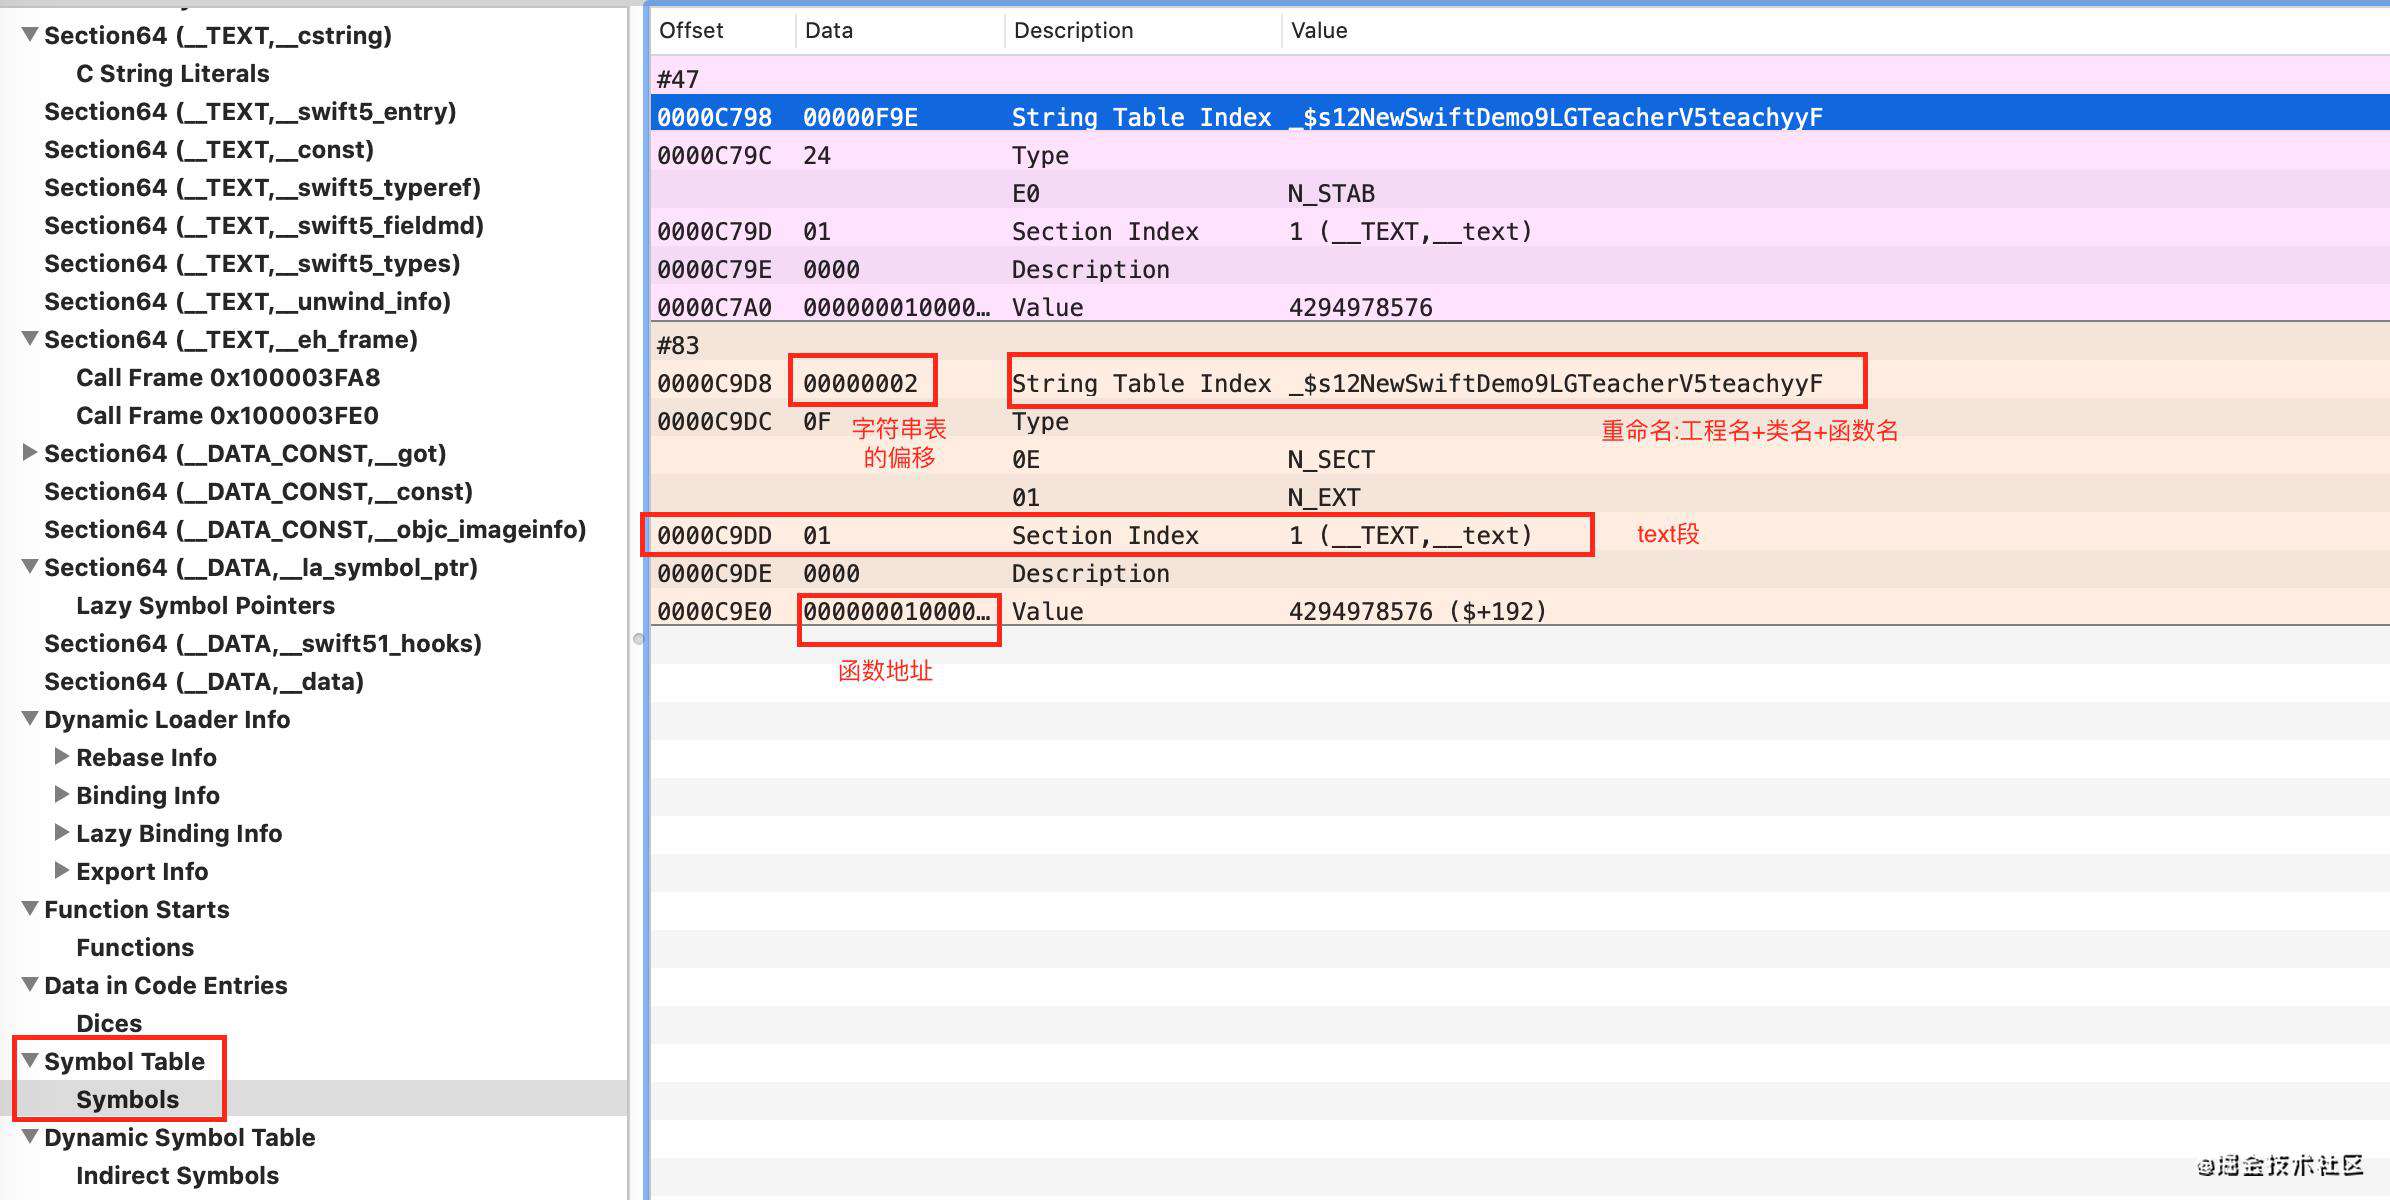Collapse Section64 (__DATA,__la_symbol_ptr) triangle
The width and height of the screenshot is (2390, 1200).
30,567
